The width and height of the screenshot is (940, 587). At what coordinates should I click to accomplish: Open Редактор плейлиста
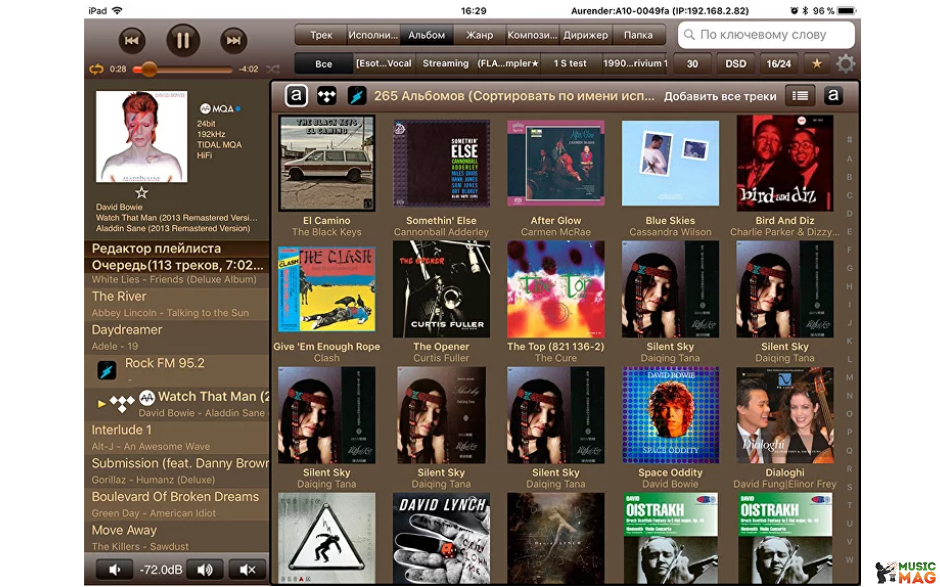177,248
